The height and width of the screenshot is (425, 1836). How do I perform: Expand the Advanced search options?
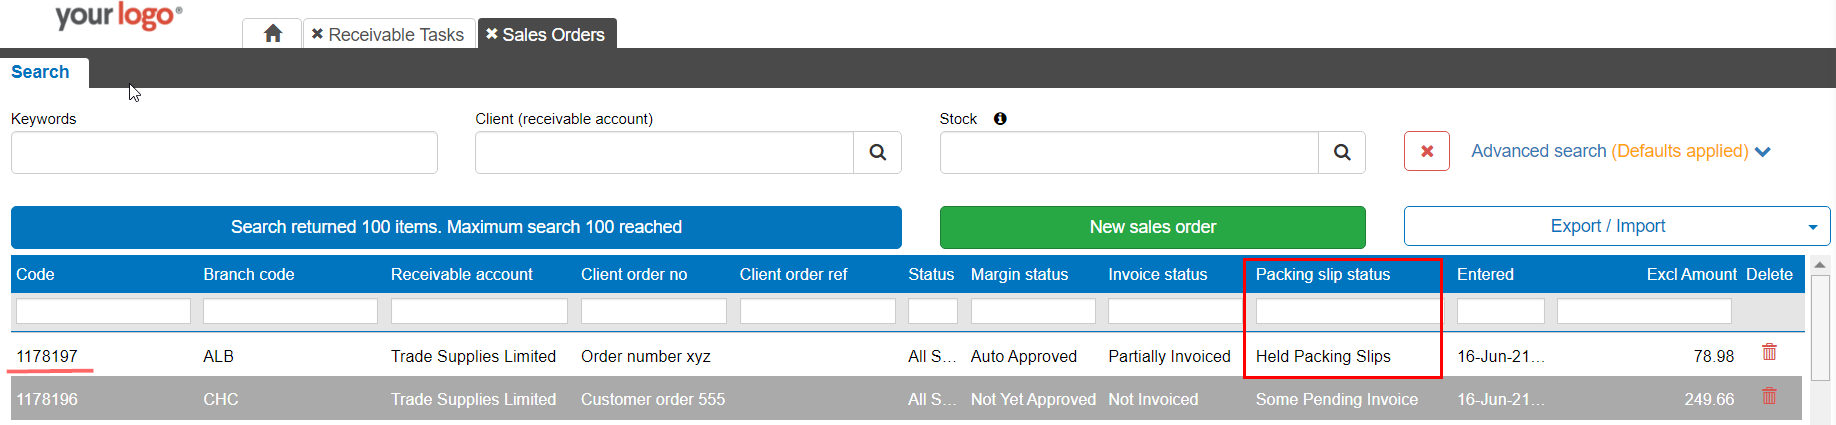point(1620,151)
